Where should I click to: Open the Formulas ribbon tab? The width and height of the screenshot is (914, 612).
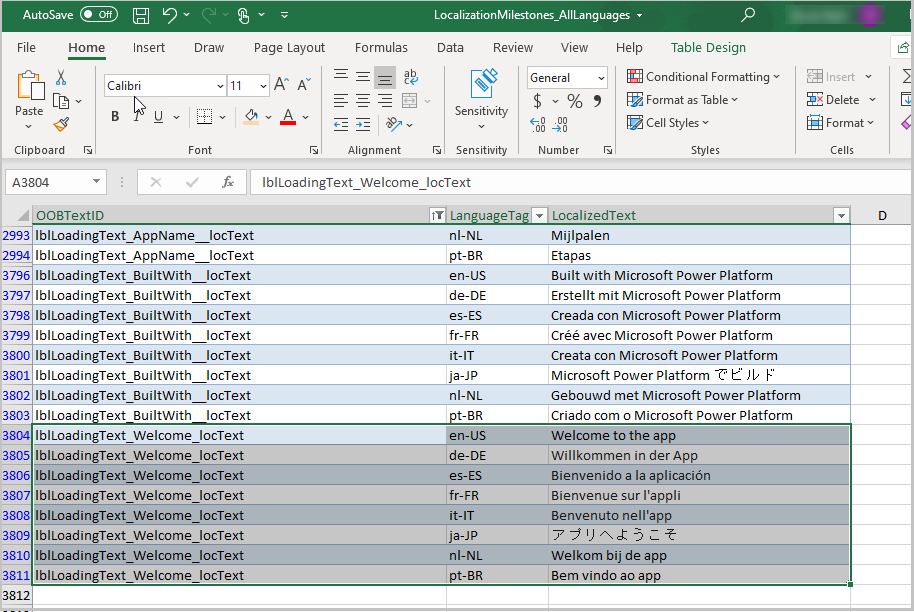(381, 47)
